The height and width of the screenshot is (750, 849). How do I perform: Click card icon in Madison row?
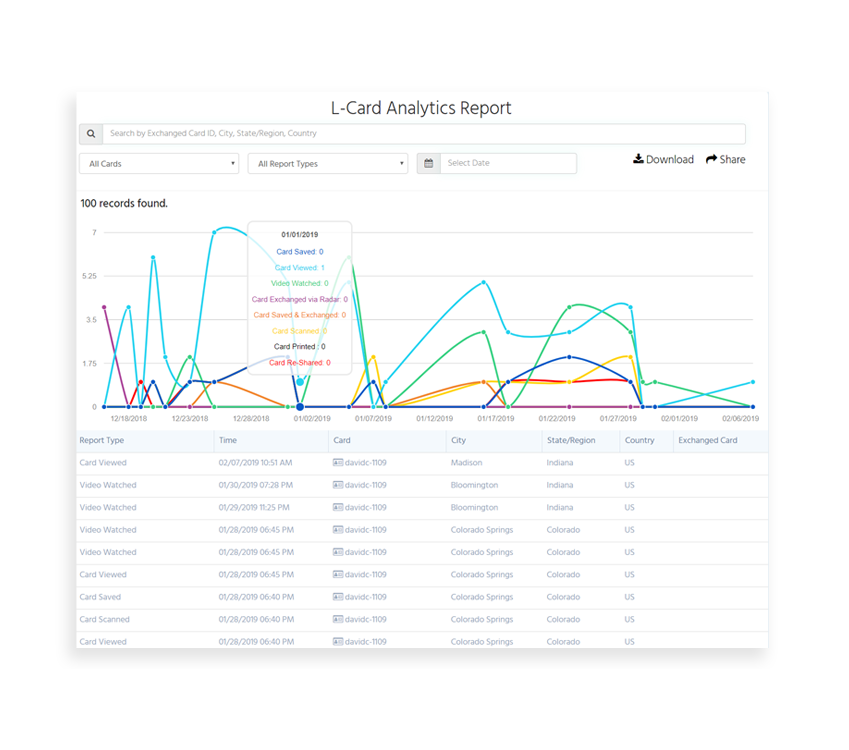click(x=338, y=463)
